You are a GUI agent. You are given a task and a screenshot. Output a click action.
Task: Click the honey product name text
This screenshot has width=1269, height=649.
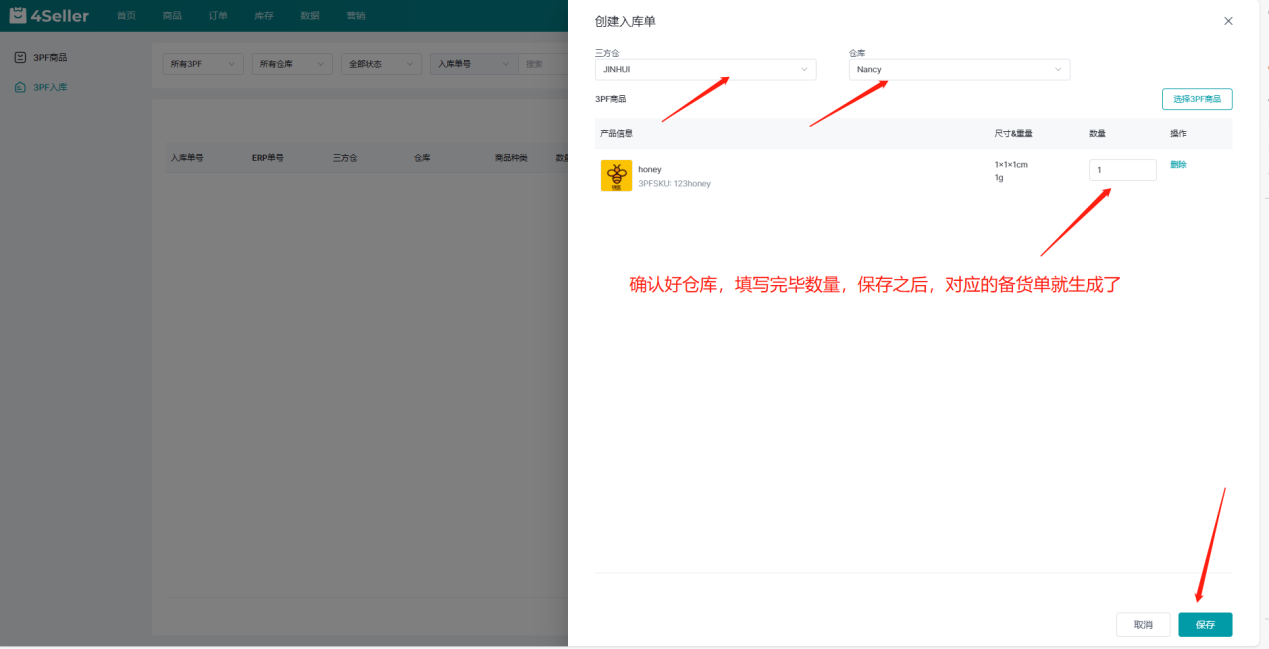coord(650,169)
